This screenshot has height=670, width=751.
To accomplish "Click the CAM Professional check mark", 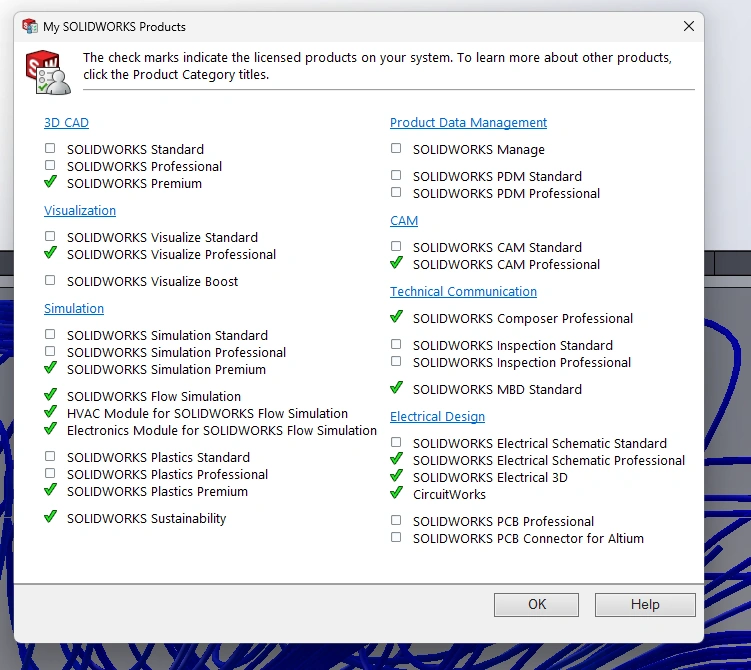I will tap(397, 263).
